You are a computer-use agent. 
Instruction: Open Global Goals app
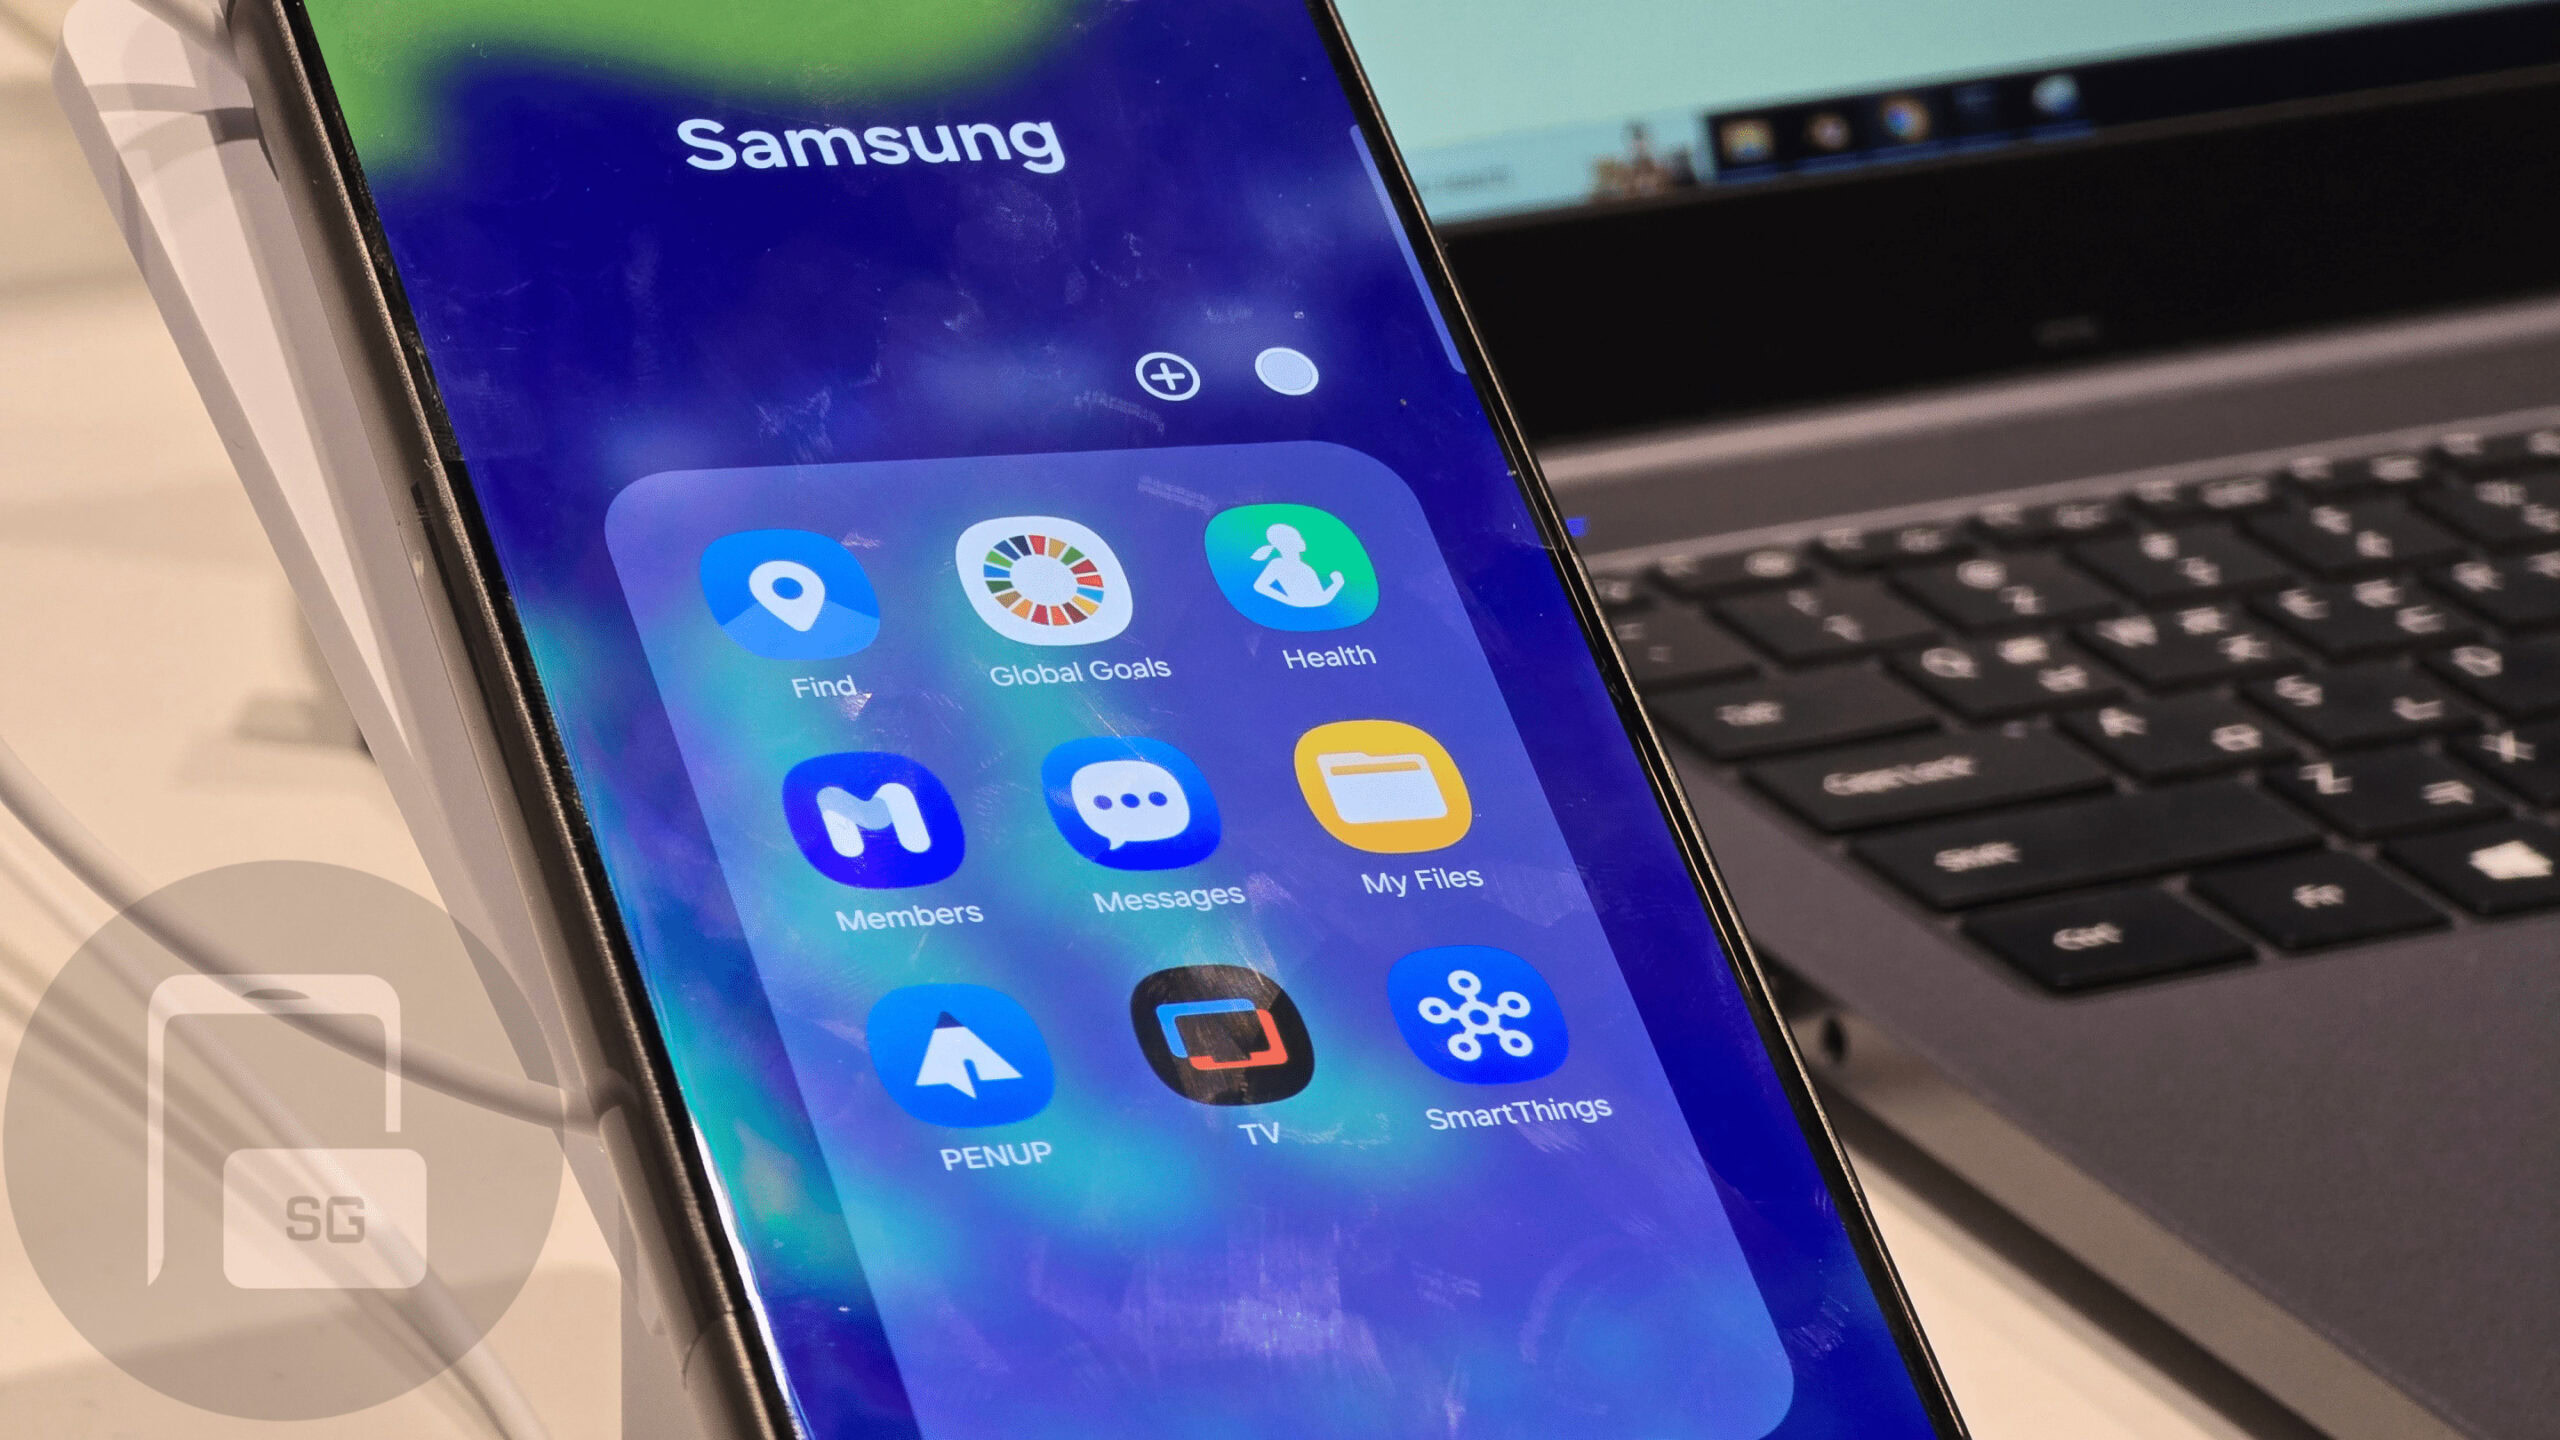1041,591
